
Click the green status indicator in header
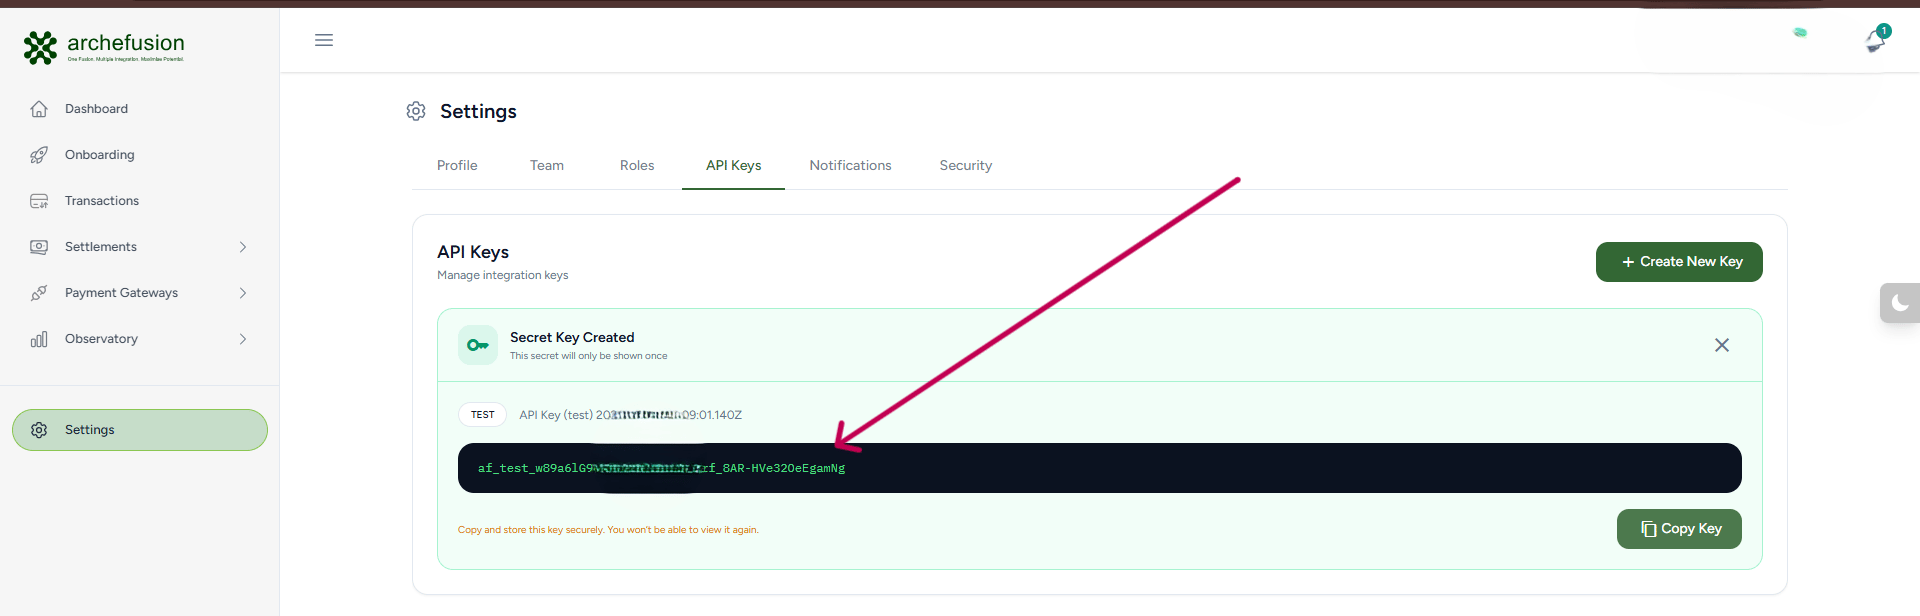pos(1800,32)
